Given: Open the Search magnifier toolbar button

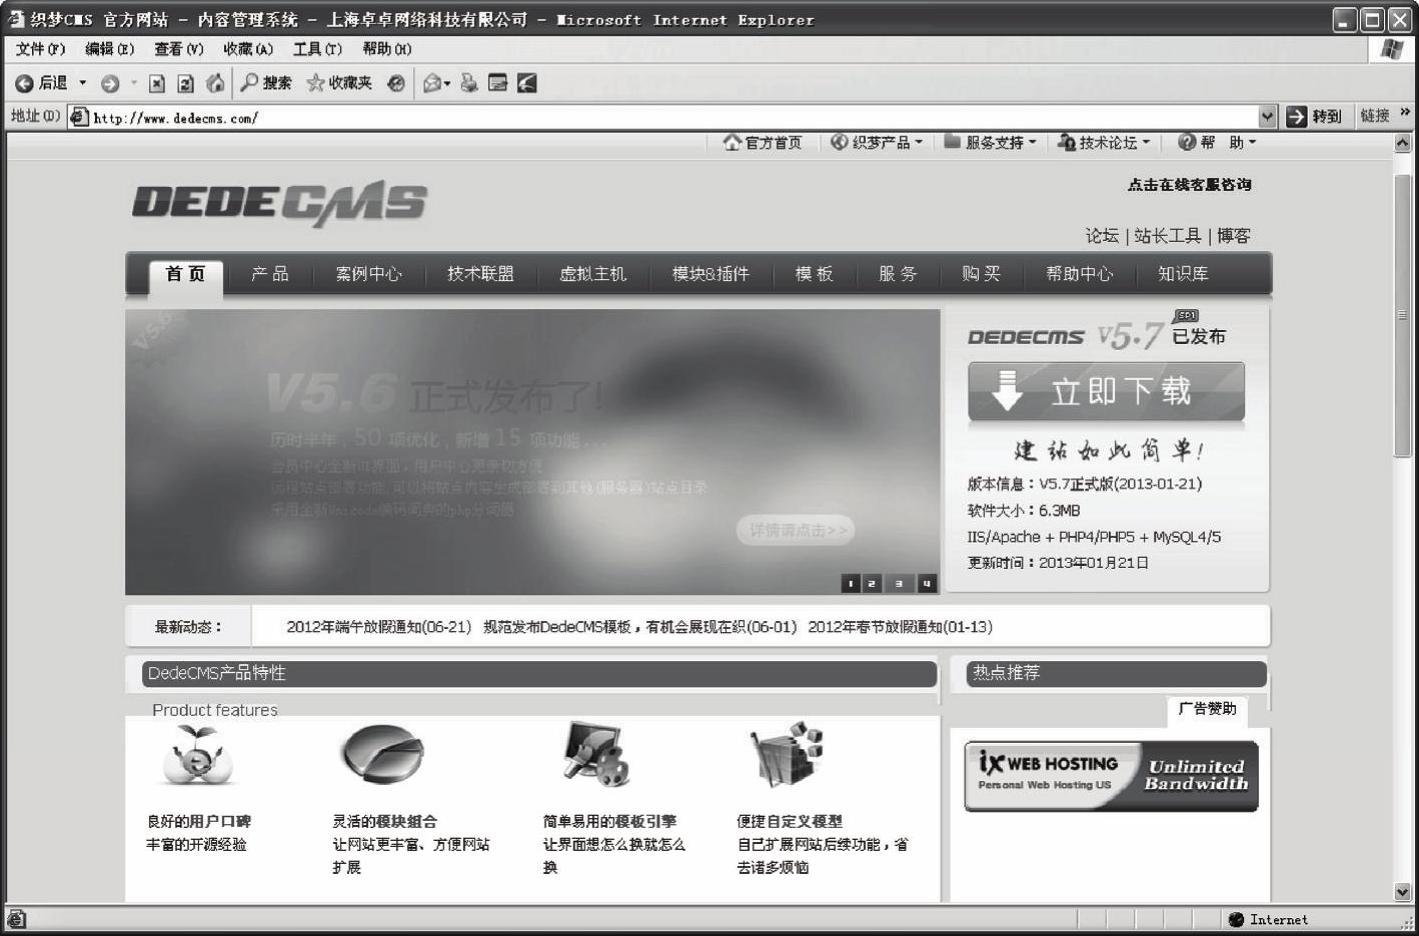Looking at the screenshot, I should tap(266, 83).
